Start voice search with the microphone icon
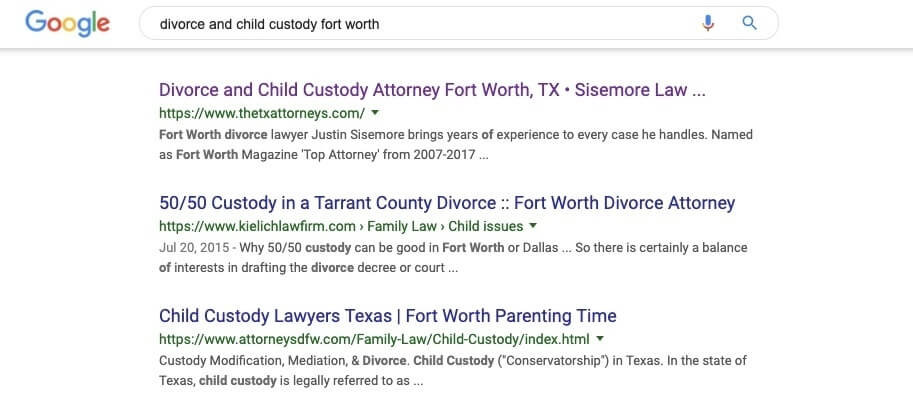The image size is (913, 407). [x=707, y=23]
